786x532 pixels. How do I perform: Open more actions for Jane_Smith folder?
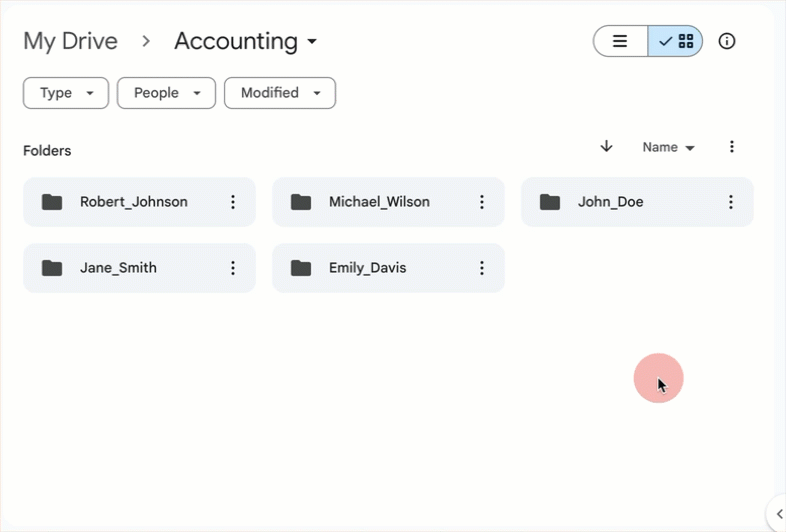point(233,268)
